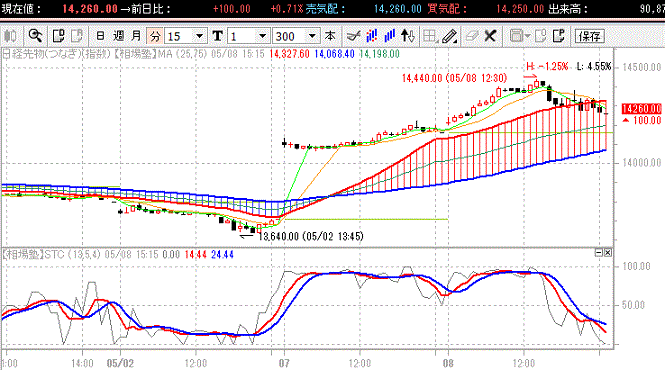Open the 300 bars count dropdown
Image resolution: width=665 pixels, height=370 pixels.
coord(313,36)
